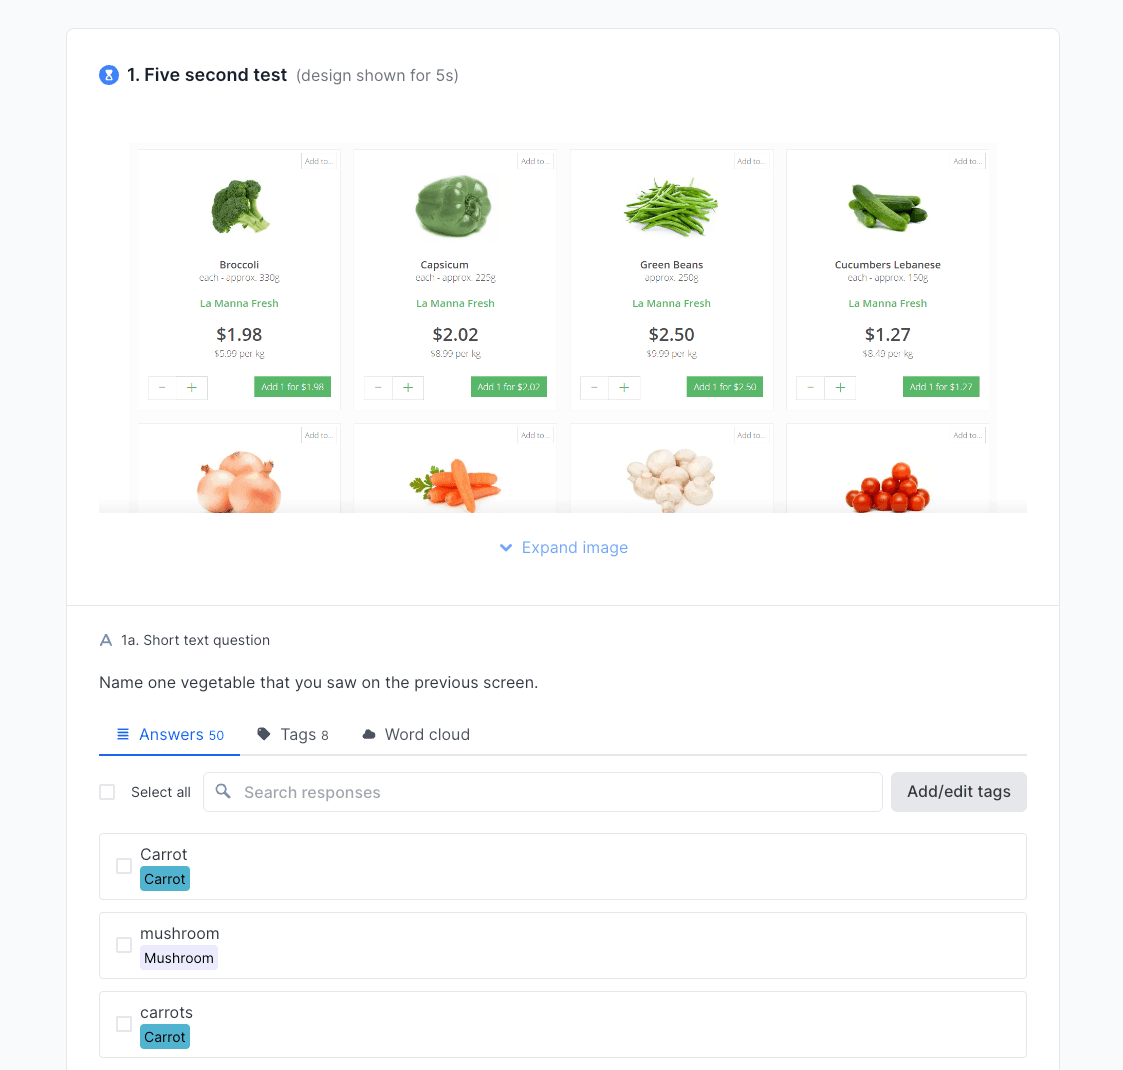
Task: Click the broccoli product image
Action: click(x=240, y=206)
